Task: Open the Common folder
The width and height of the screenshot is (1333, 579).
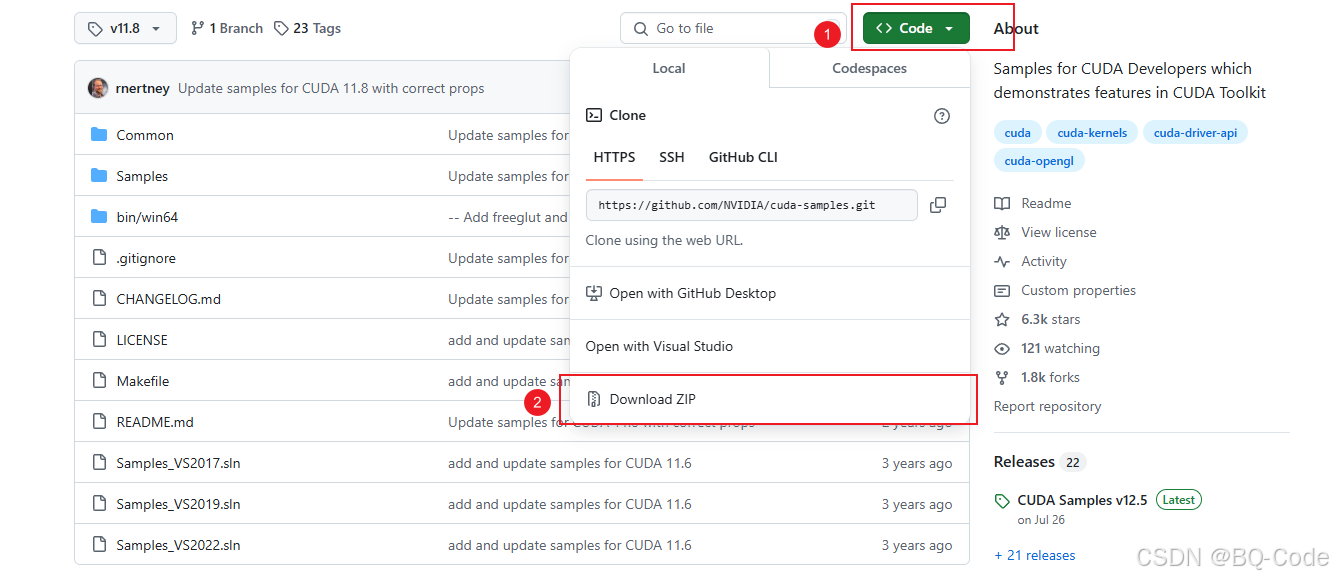Action: [x=145, y=135]
